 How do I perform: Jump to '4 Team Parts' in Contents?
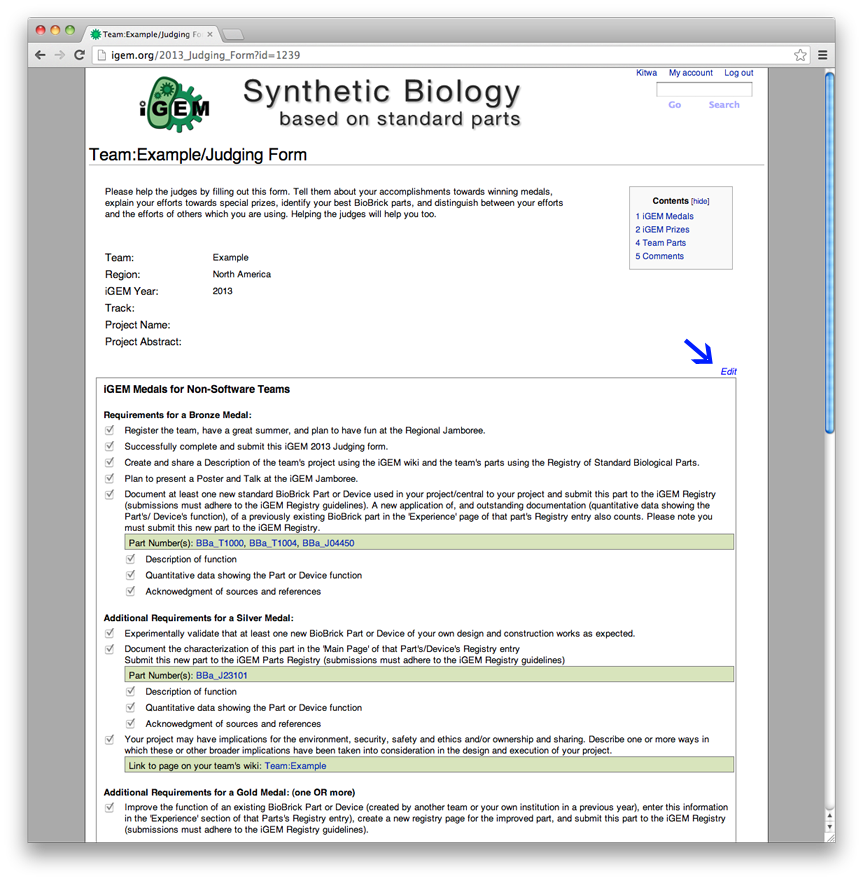click(x=660, y=243)
